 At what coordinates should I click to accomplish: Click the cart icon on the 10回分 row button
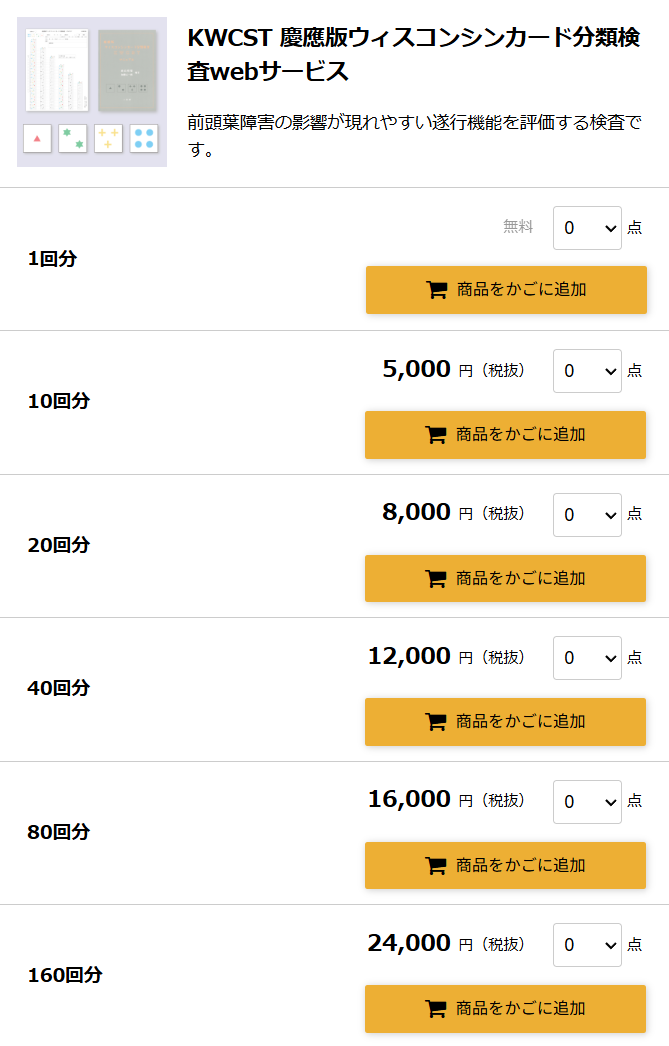(435, 434)
